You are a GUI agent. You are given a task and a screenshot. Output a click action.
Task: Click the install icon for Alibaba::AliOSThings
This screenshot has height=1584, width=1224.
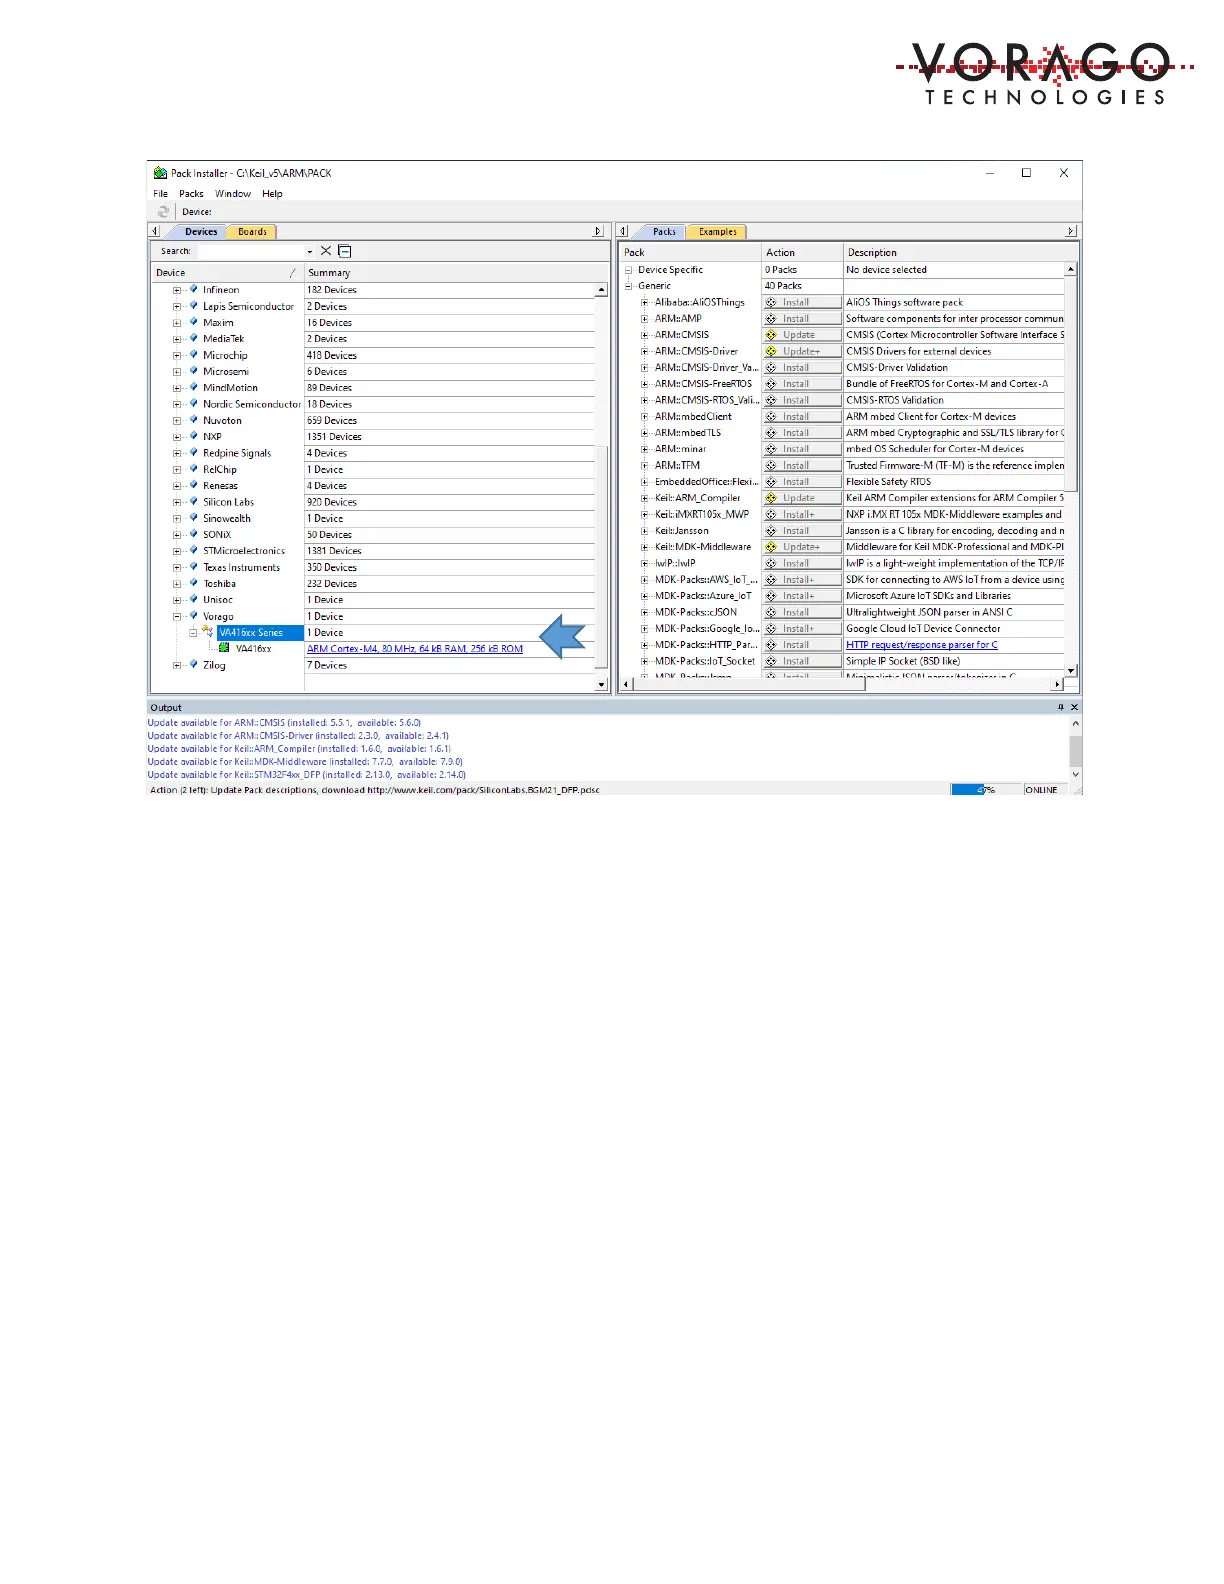click(771, 302)
